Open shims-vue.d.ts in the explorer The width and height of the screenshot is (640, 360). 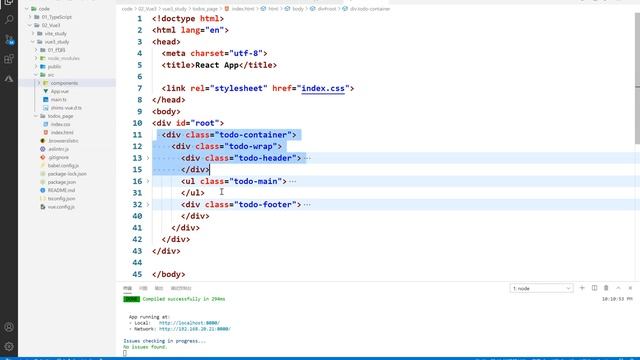tap(66, 108)
